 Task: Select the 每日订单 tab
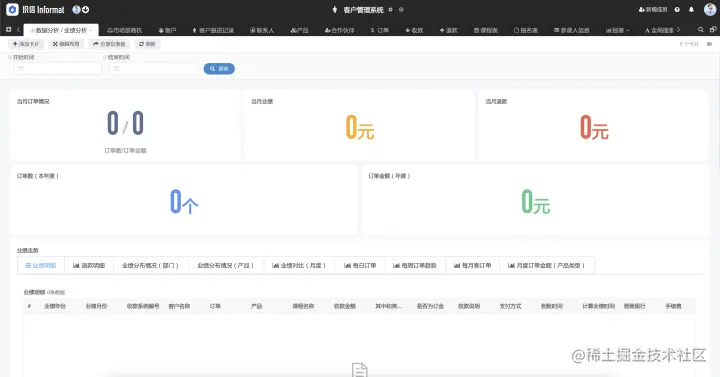click(x=360, y=265)
